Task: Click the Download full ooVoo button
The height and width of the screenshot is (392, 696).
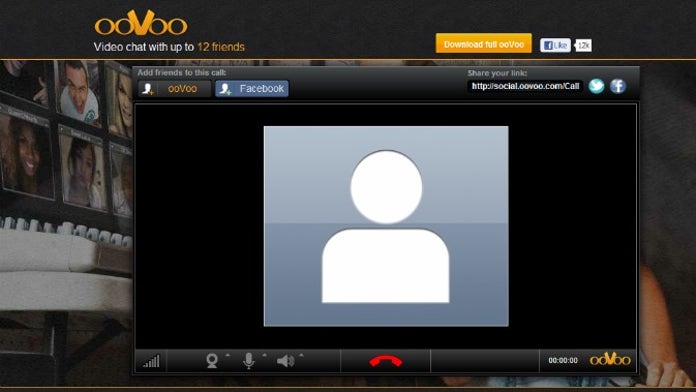Action: (483, 44)
